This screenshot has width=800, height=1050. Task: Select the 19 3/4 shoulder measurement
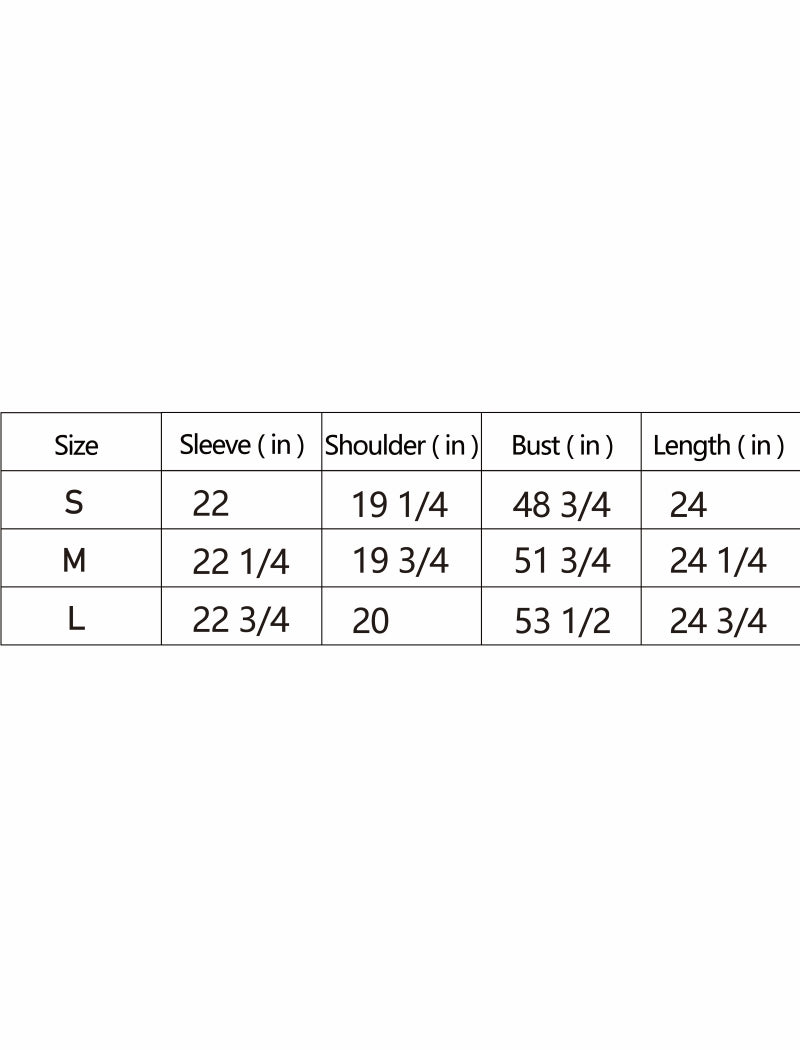click(400, 562)
